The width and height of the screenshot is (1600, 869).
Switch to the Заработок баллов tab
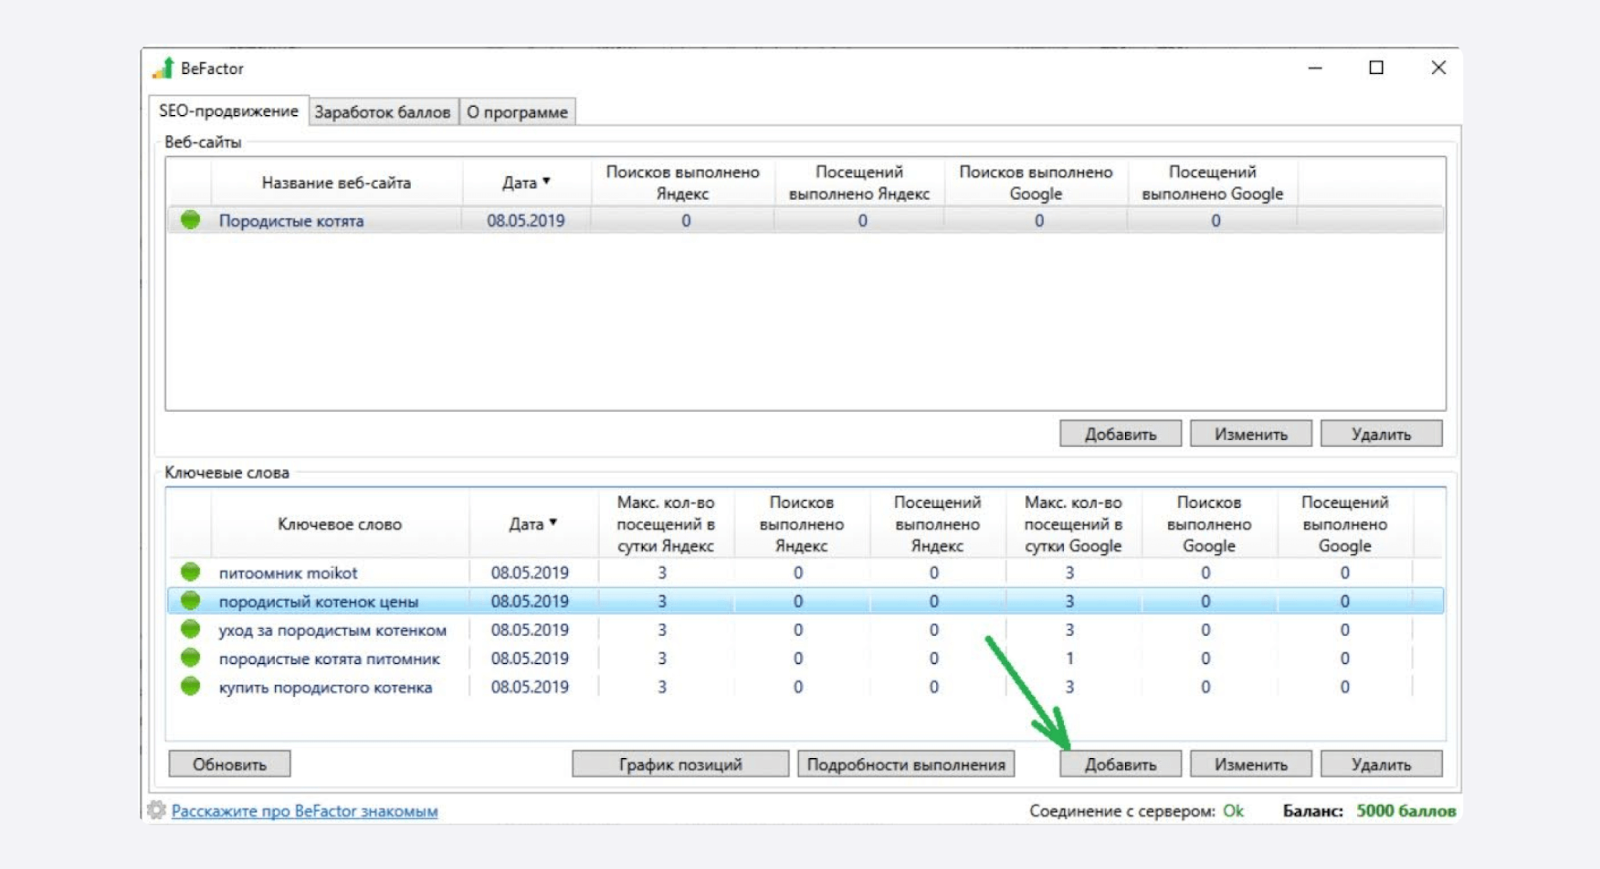tap(382, 112)
